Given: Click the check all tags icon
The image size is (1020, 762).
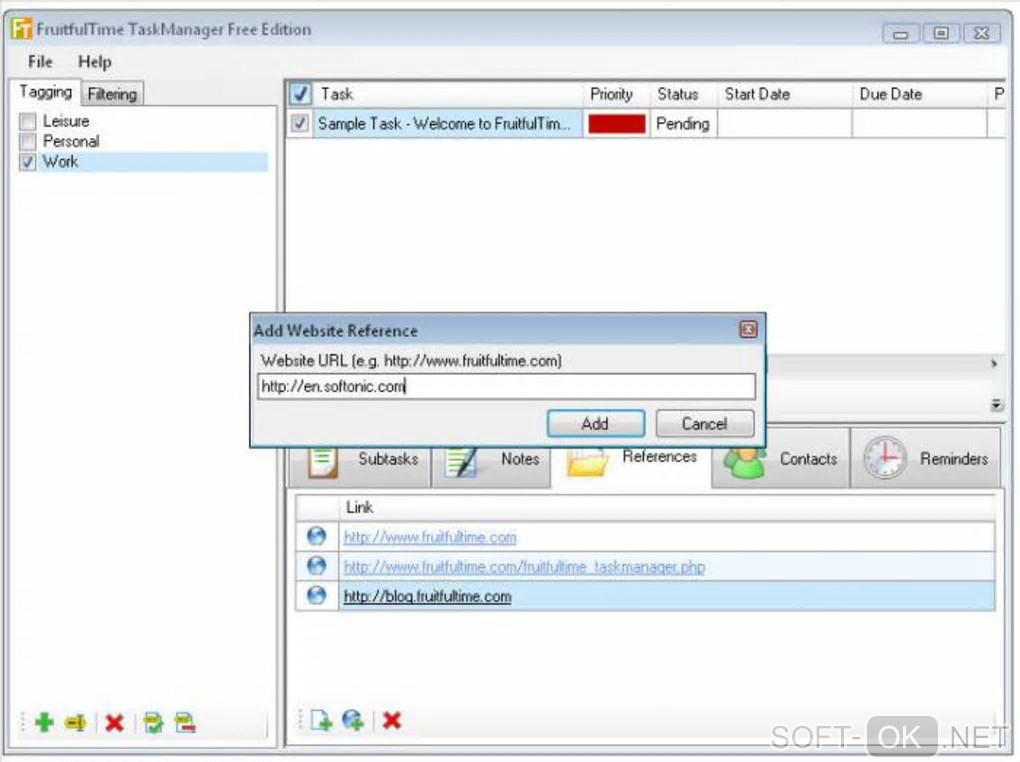Looking at the screenshot, I should (x=154, y=722).
